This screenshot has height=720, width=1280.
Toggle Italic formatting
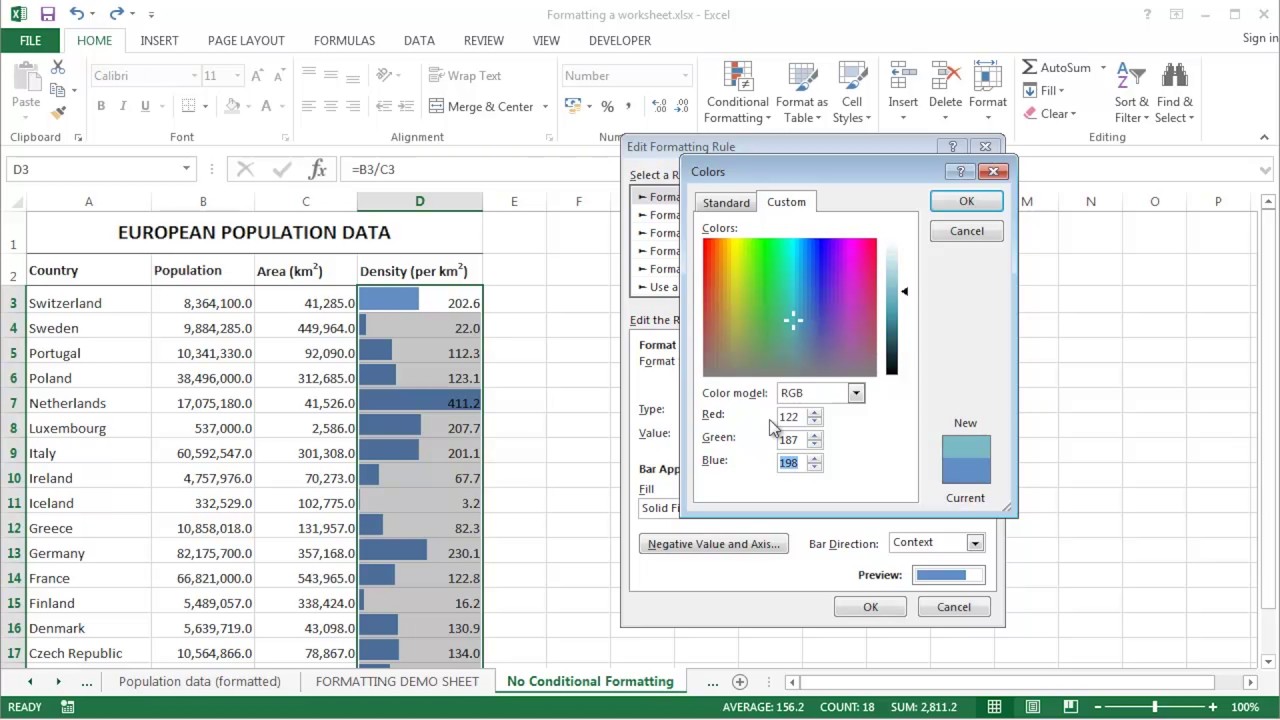[x=123, y=106]
